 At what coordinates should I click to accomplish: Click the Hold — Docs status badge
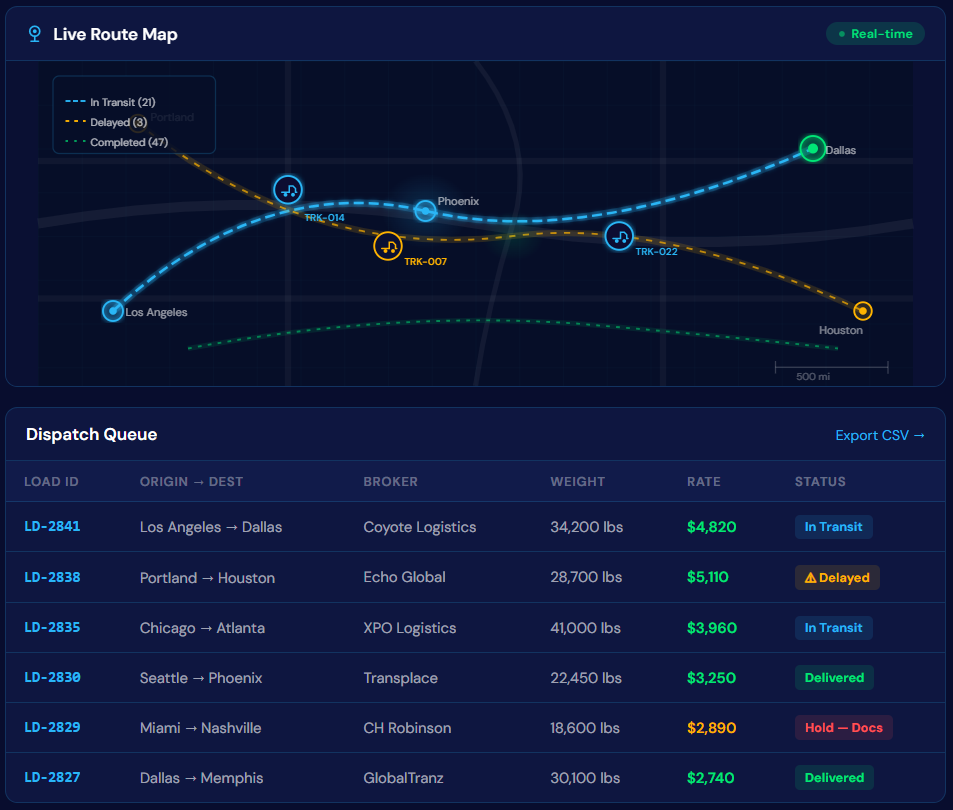[x=844, y=727]
